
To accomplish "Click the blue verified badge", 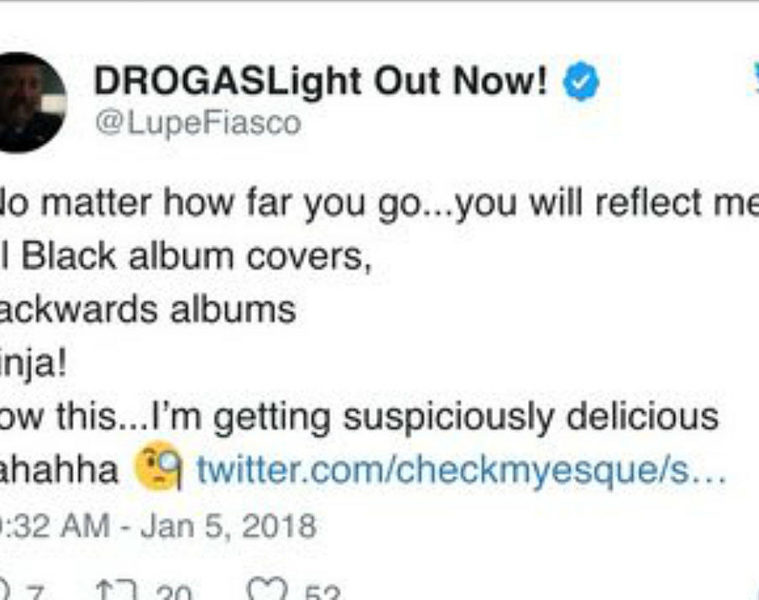I will tap(580, 82).
